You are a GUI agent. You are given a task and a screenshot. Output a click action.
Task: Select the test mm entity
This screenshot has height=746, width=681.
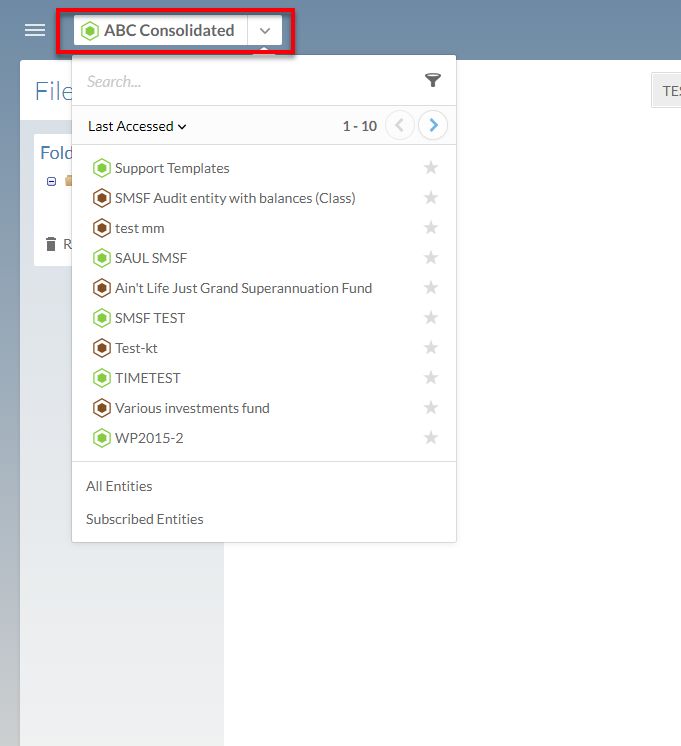point(139,228)
